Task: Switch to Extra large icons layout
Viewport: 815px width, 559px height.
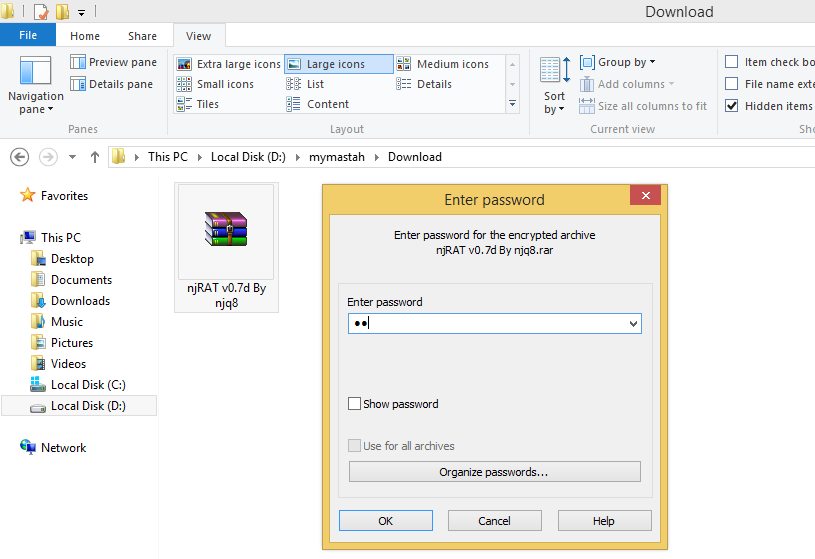Action: [229, 64]
